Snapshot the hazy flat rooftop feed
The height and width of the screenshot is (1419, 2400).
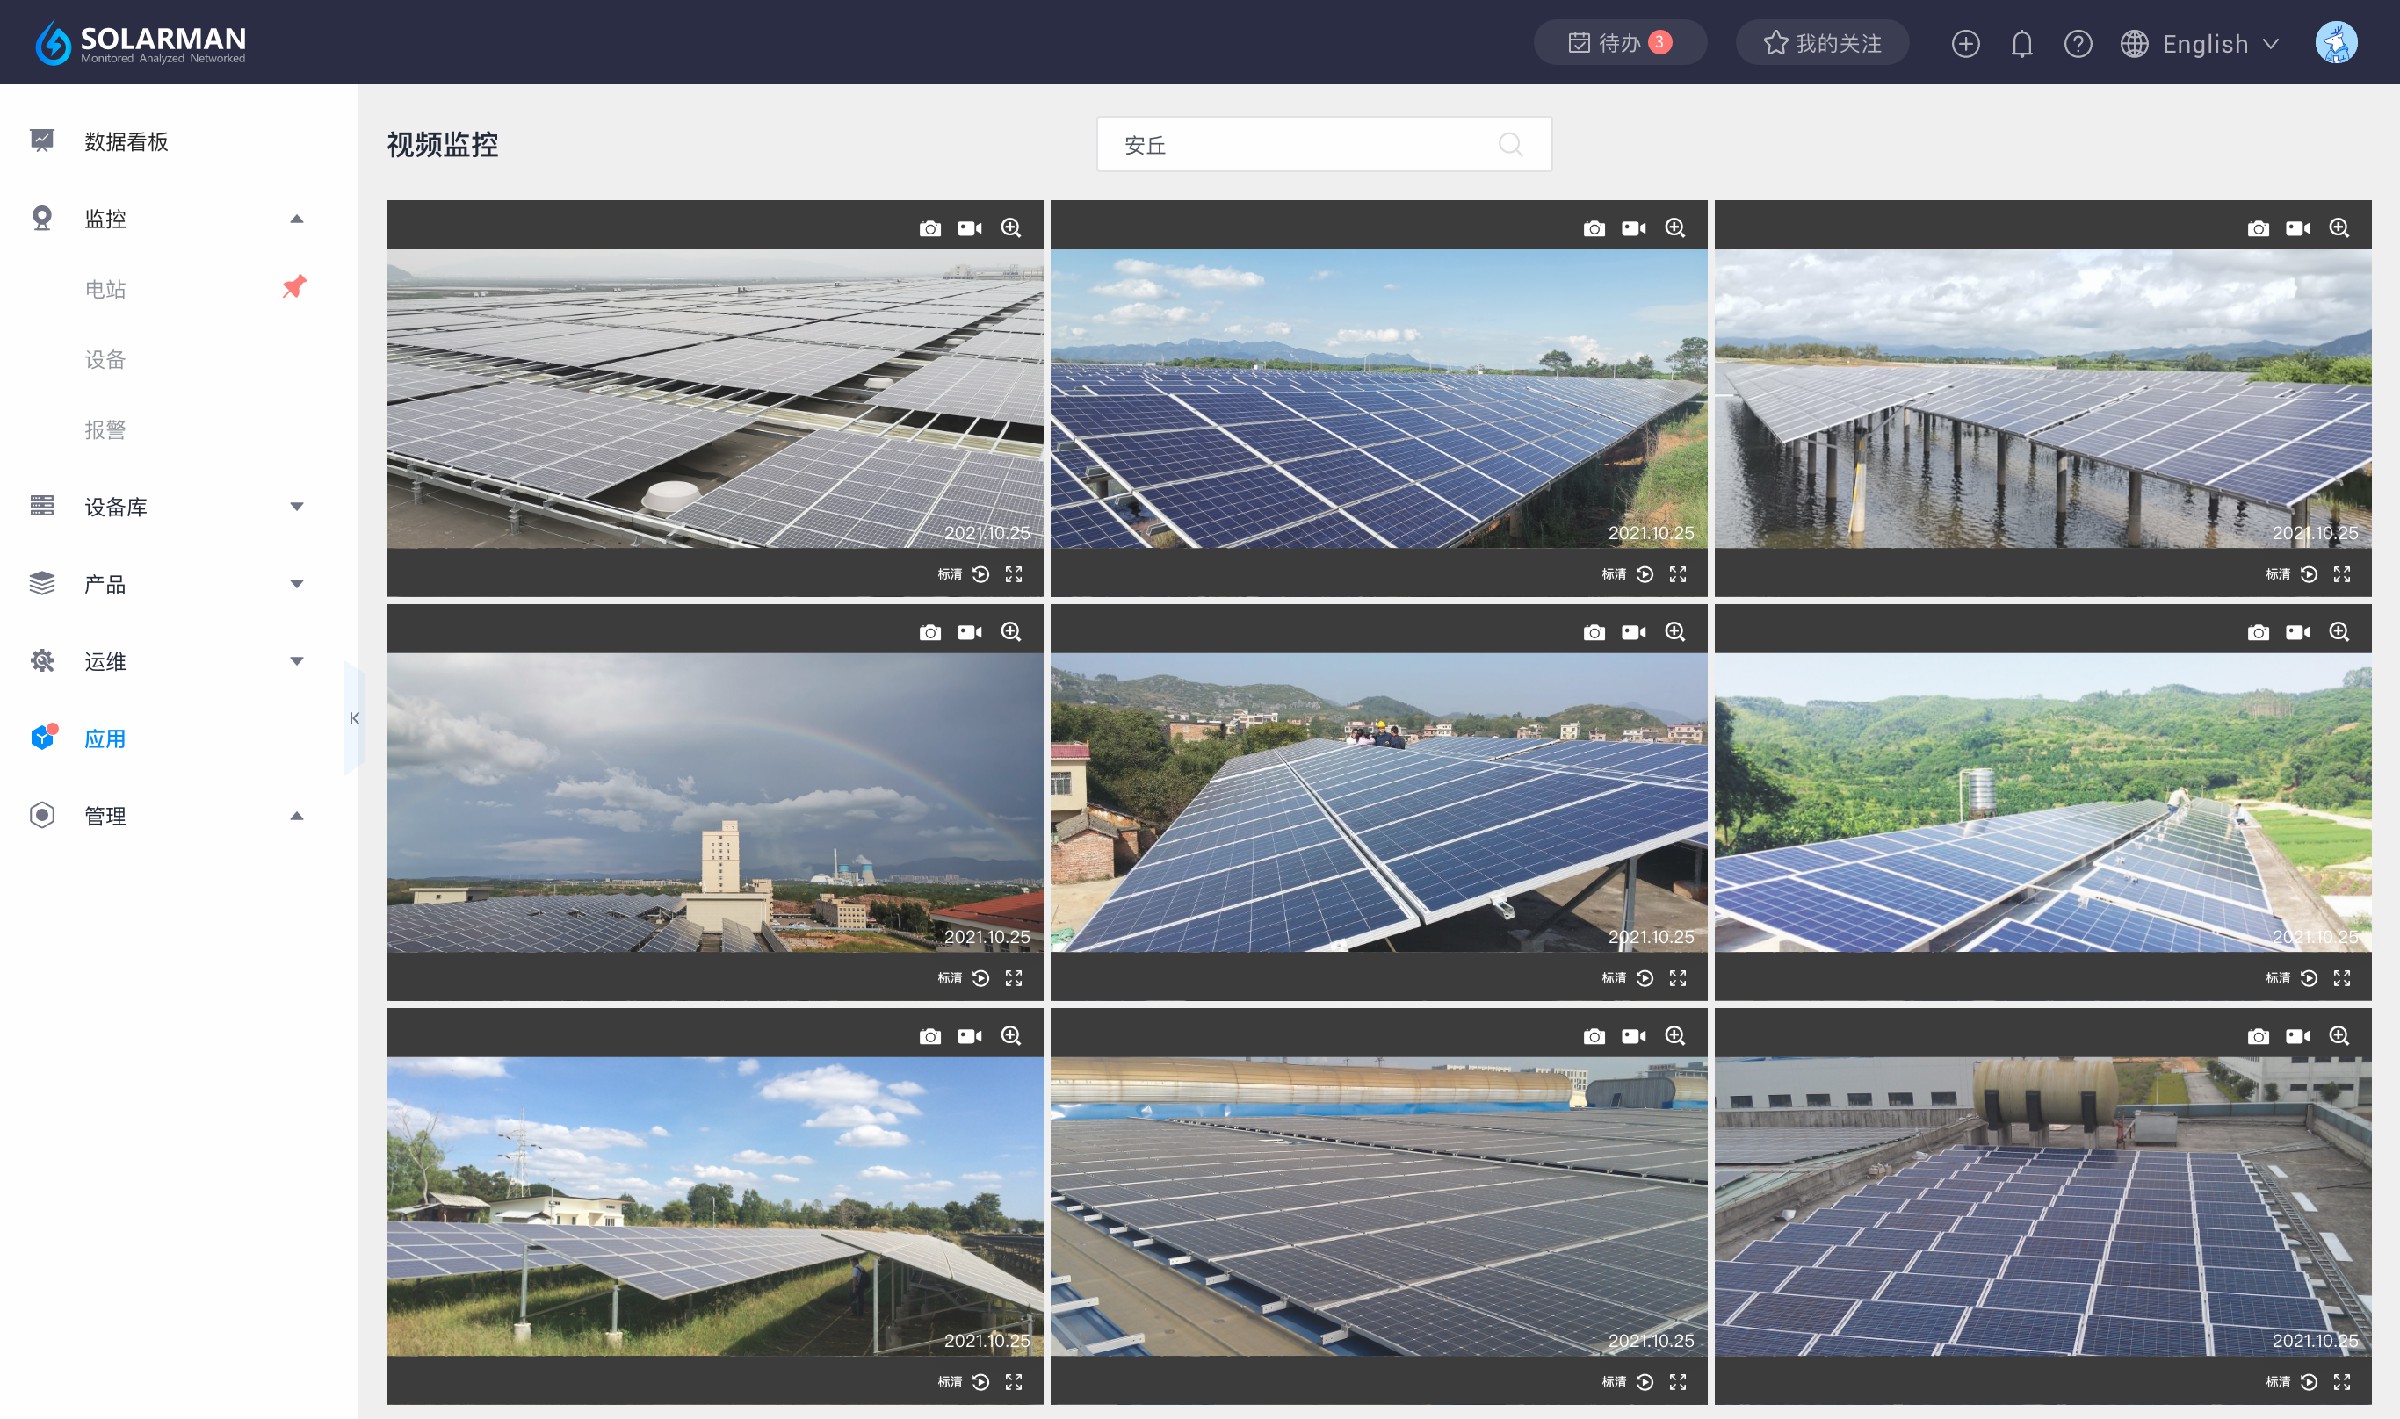(930, 228)
